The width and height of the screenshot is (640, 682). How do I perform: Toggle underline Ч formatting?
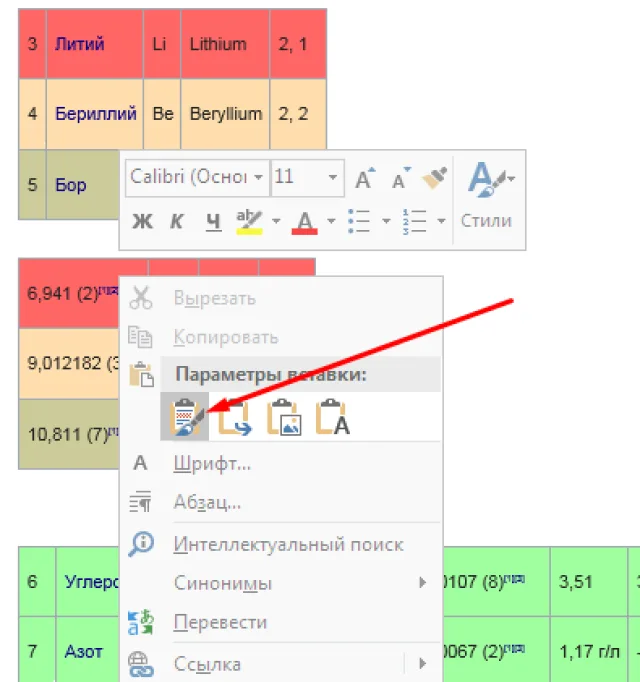tap(213, 221)
